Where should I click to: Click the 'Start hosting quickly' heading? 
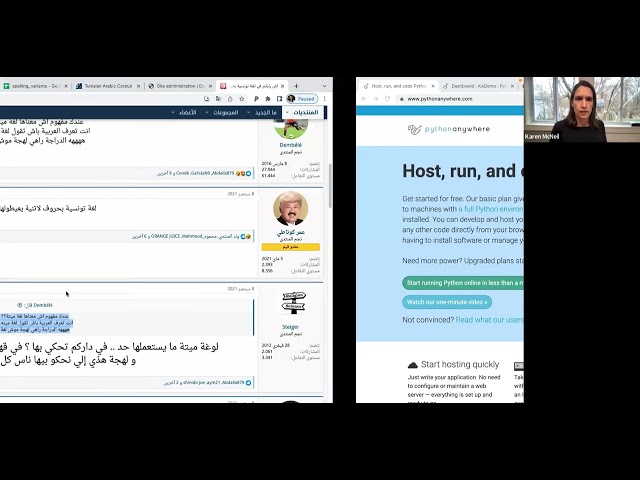tap(460, 364)
